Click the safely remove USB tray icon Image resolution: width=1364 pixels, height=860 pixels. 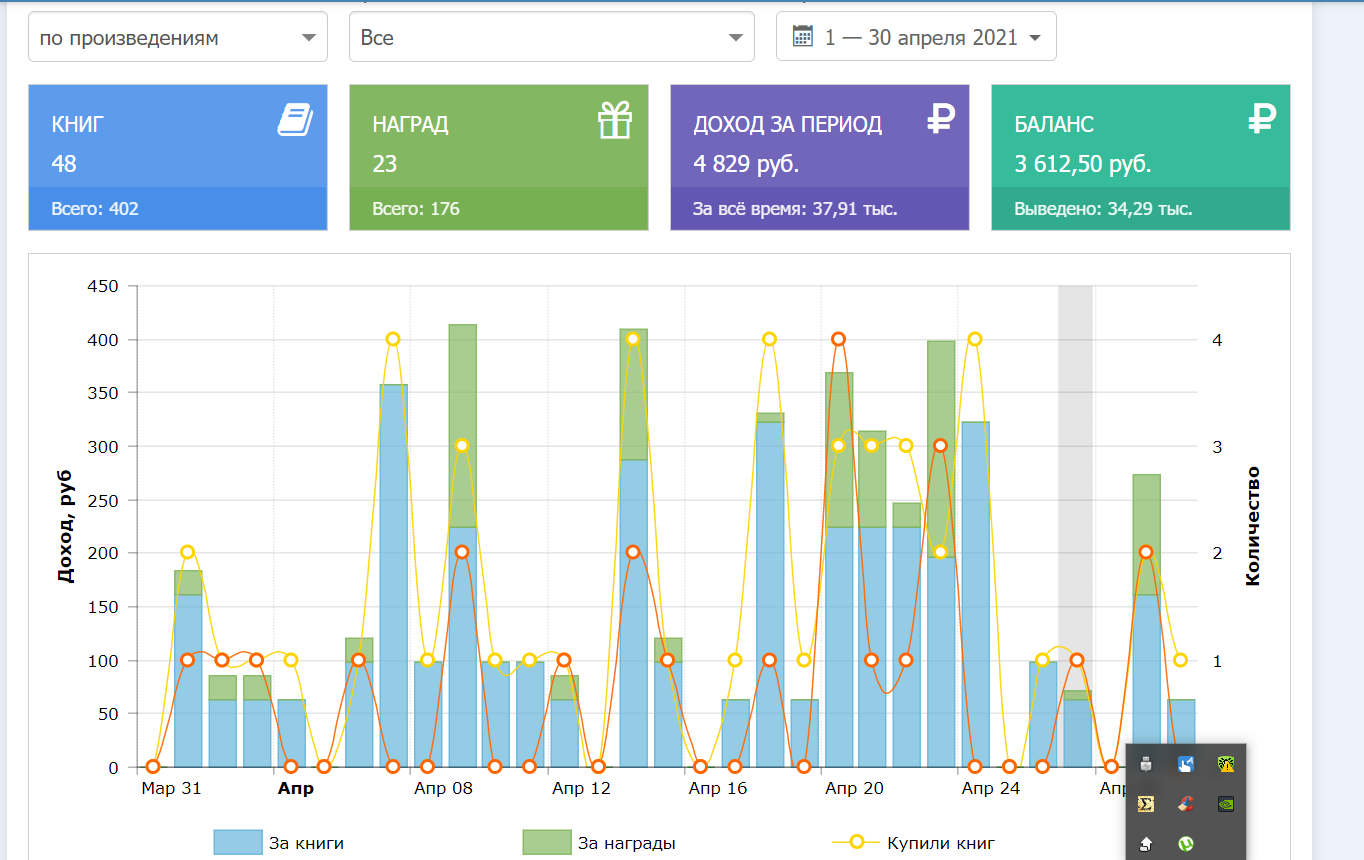click(x=1146, y=764)
